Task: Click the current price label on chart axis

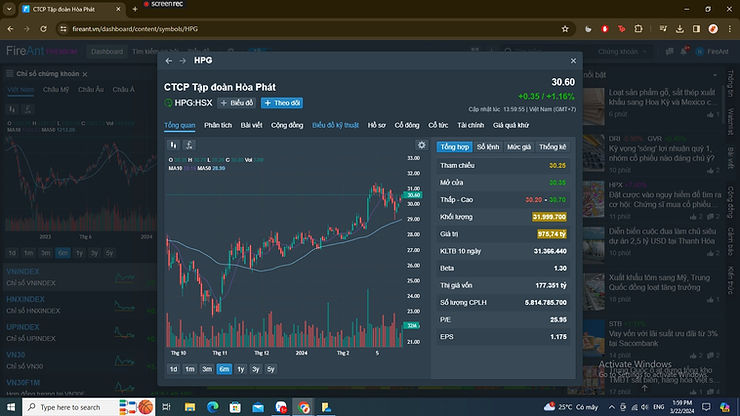Action: pos(412,195)
